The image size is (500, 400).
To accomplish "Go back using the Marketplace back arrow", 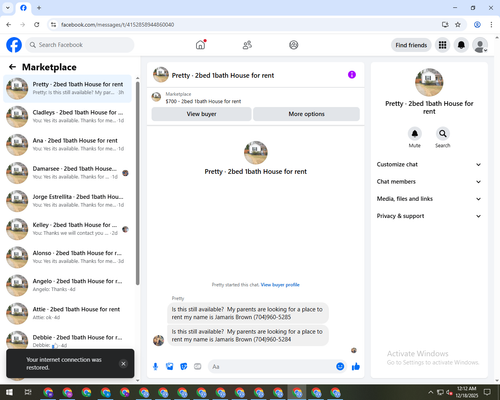I will (12, 67).
